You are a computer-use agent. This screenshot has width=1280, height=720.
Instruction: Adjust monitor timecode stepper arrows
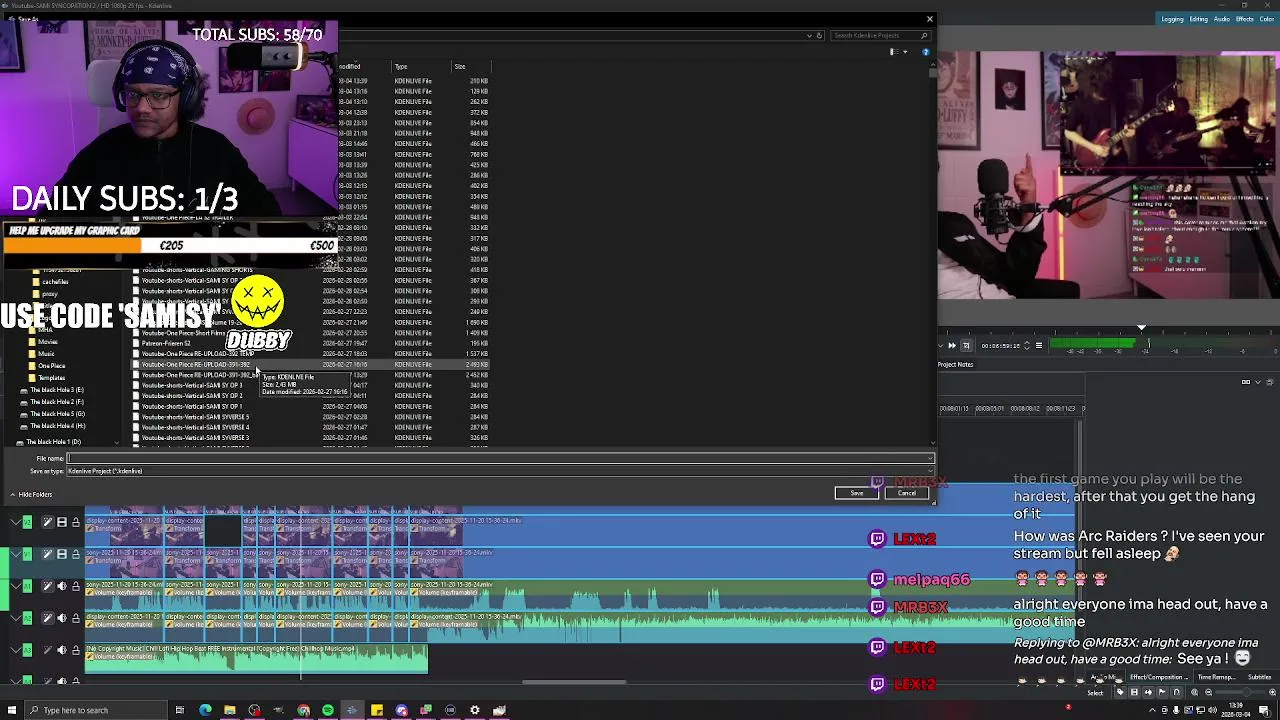(x=1026, y=346)
